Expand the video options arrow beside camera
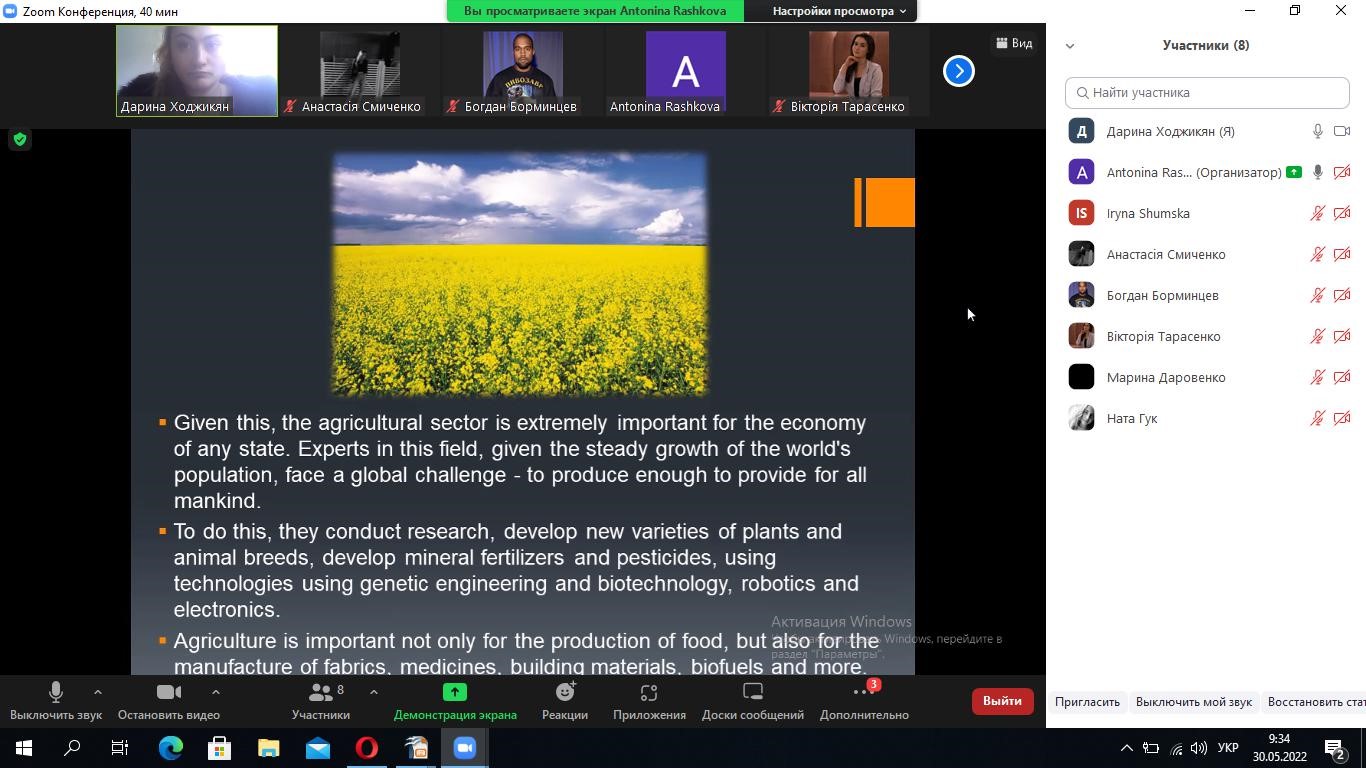Screen dimensions: 1366x768 click(216, 692)
